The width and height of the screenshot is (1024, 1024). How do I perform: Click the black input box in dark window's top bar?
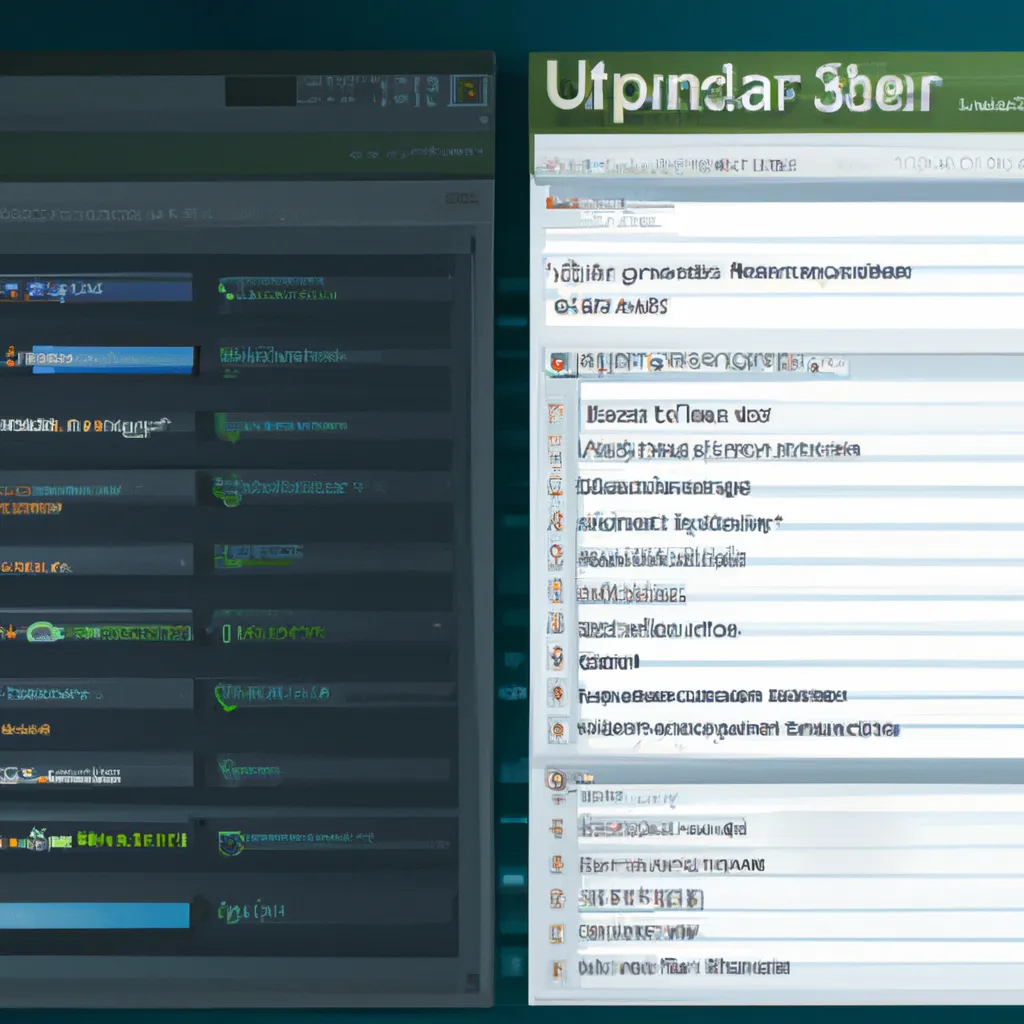point(261,91)
